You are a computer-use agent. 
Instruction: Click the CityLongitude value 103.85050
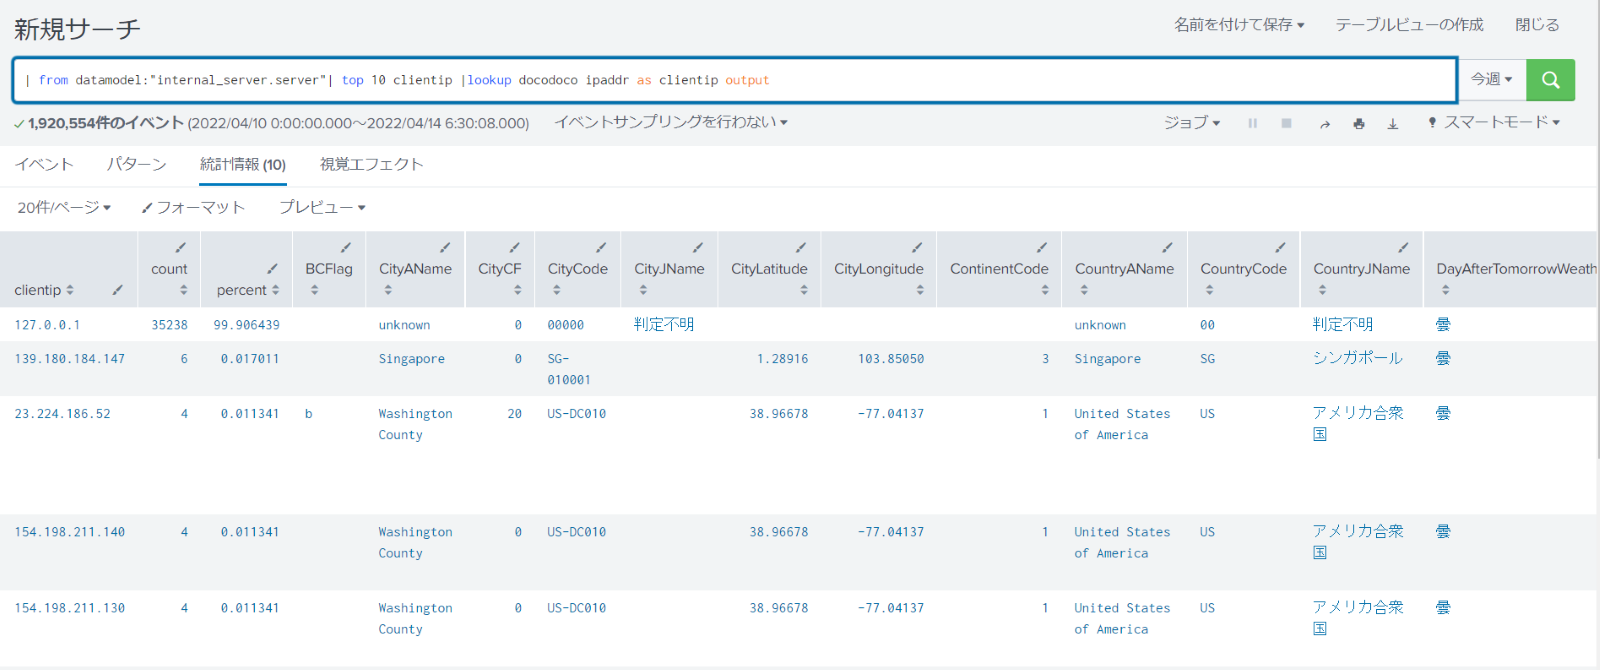[891, 359]
